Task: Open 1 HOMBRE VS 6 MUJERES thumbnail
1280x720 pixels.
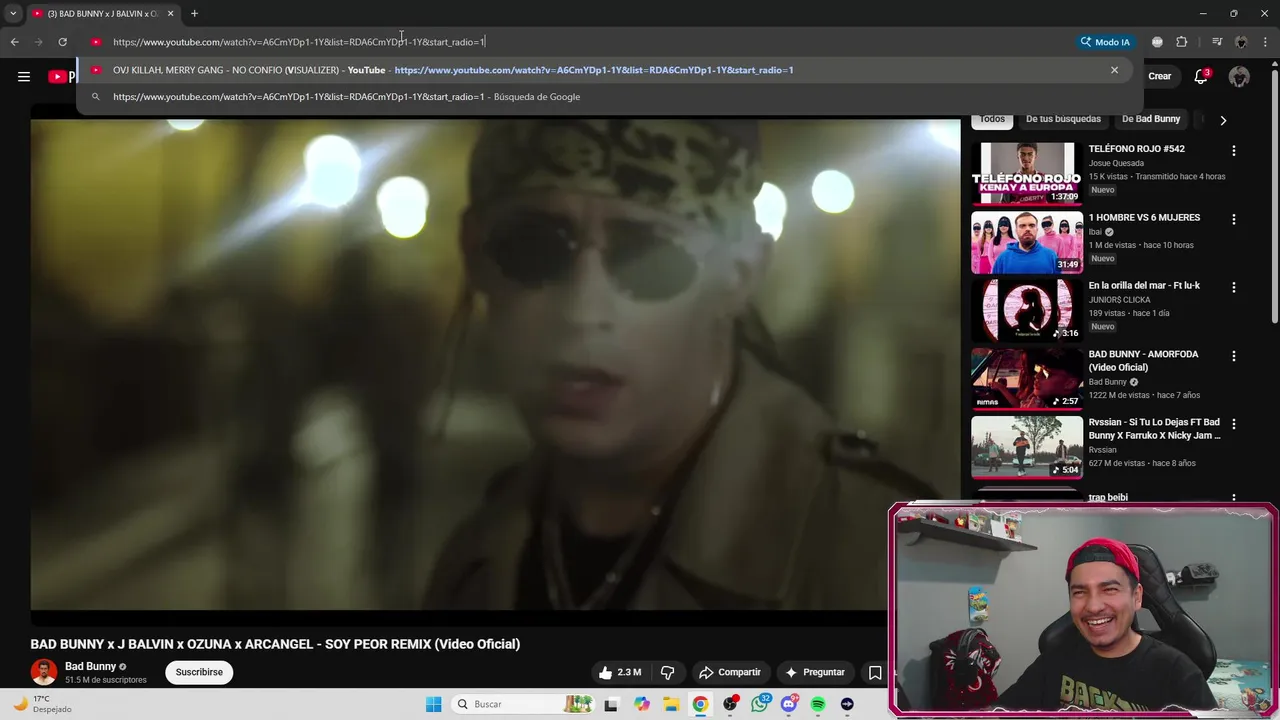Action: pos(1027,242)
